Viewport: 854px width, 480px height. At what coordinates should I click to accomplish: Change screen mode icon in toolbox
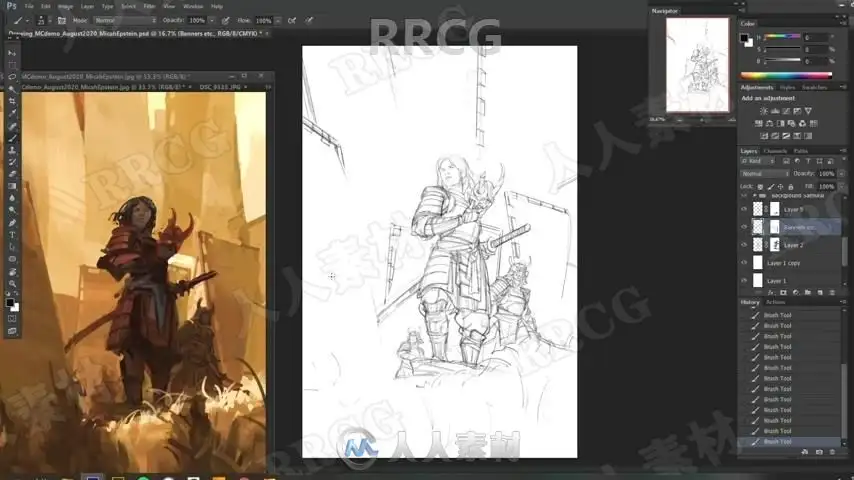(x=12, y=331)
